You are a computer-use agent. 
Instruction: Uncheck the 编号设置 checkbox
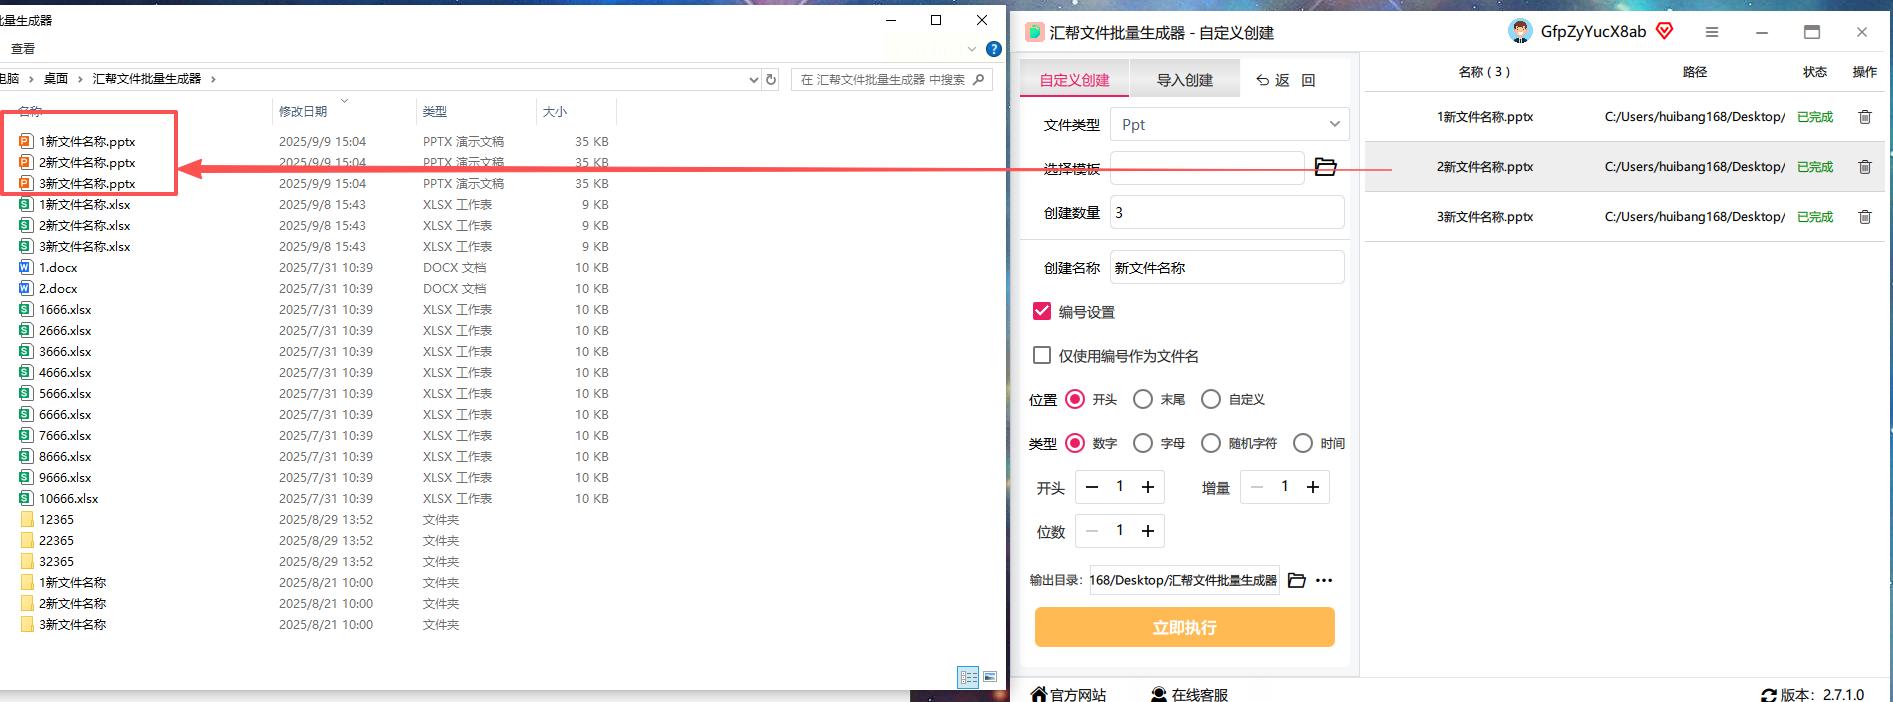coord(1042,312)
